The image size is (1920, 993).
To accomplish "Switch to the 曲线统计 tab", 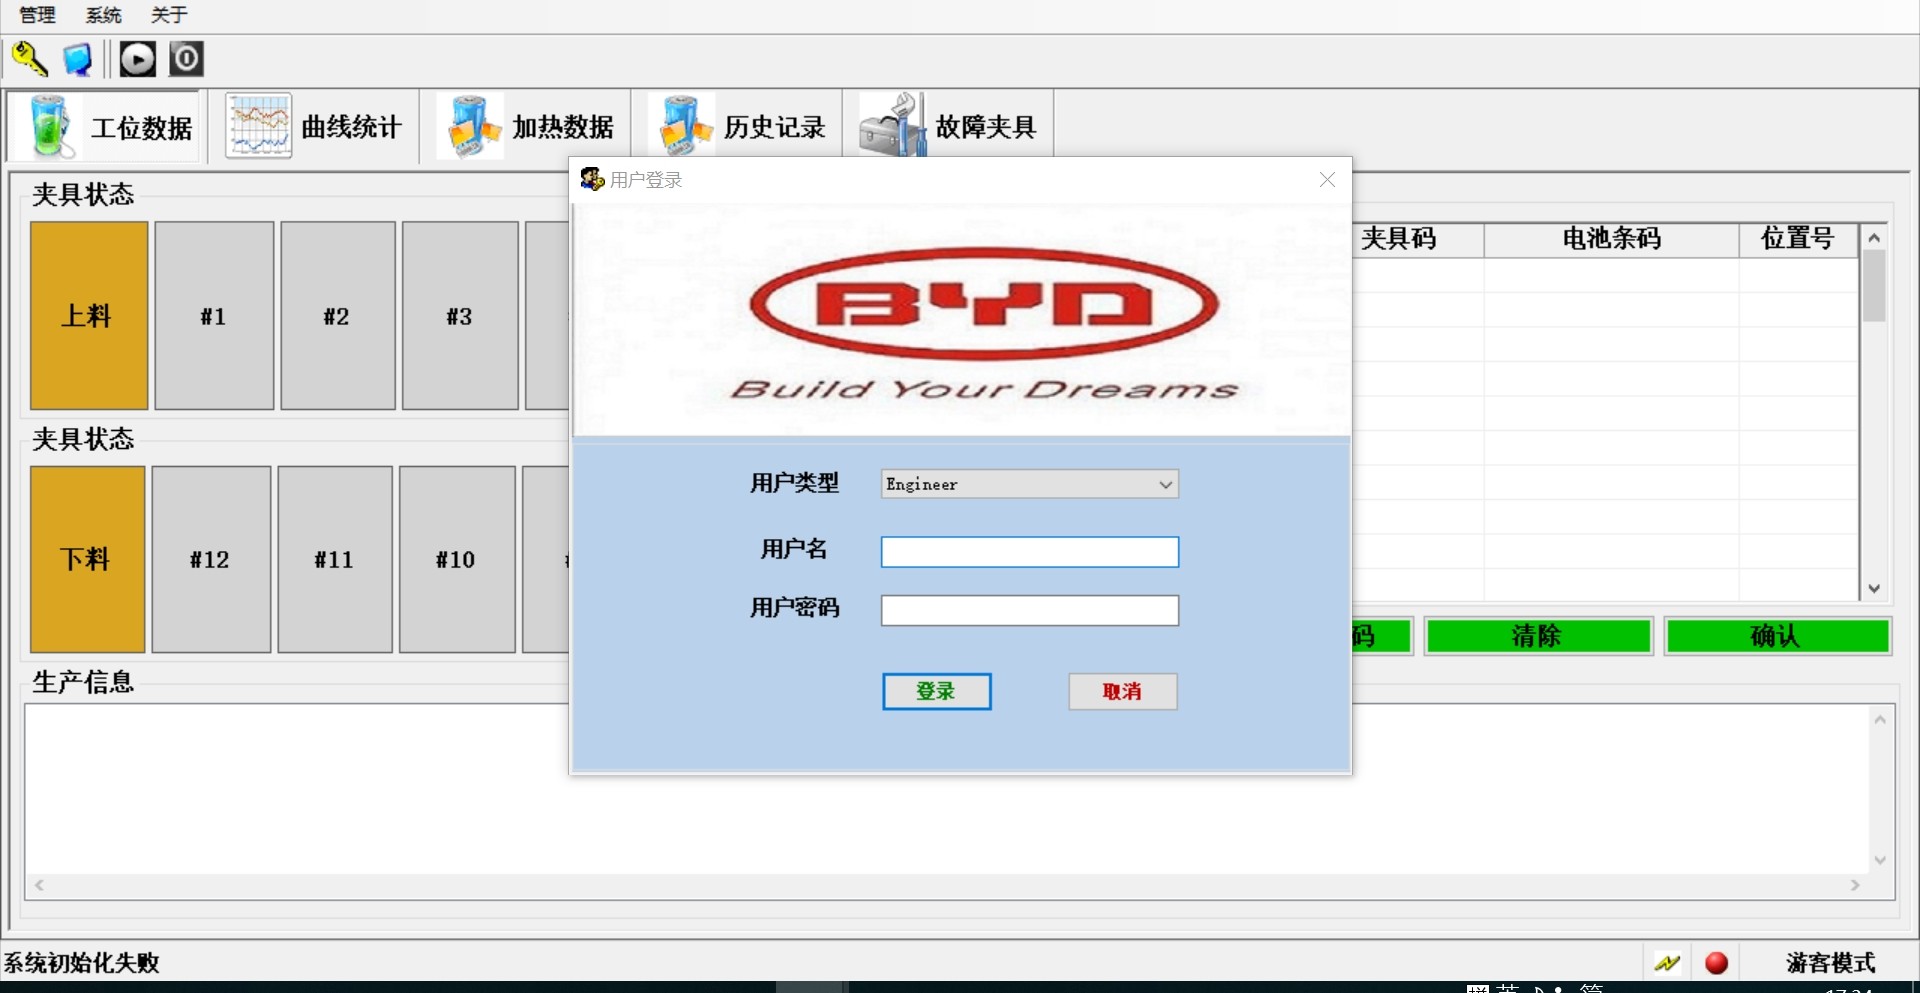I will pyautogui.click(x=314, y=126).
